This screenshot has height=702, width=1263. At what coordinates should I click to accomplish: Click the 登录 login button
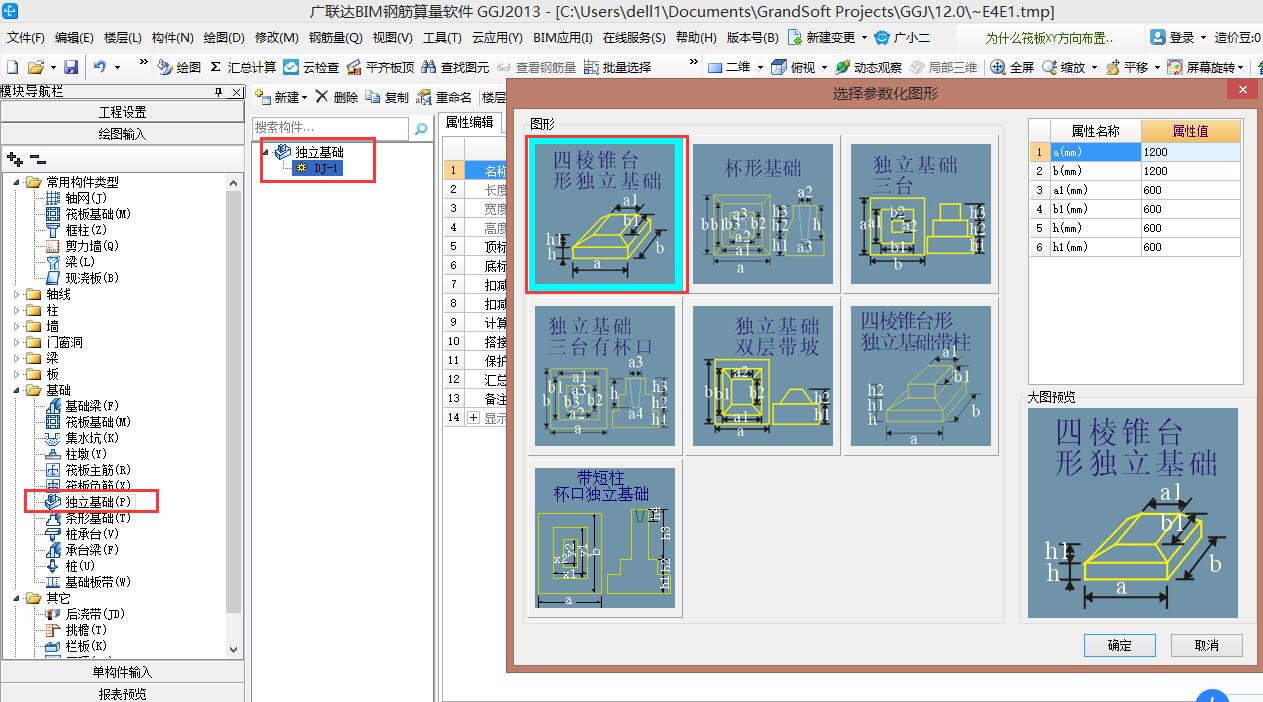[1172, 37]
